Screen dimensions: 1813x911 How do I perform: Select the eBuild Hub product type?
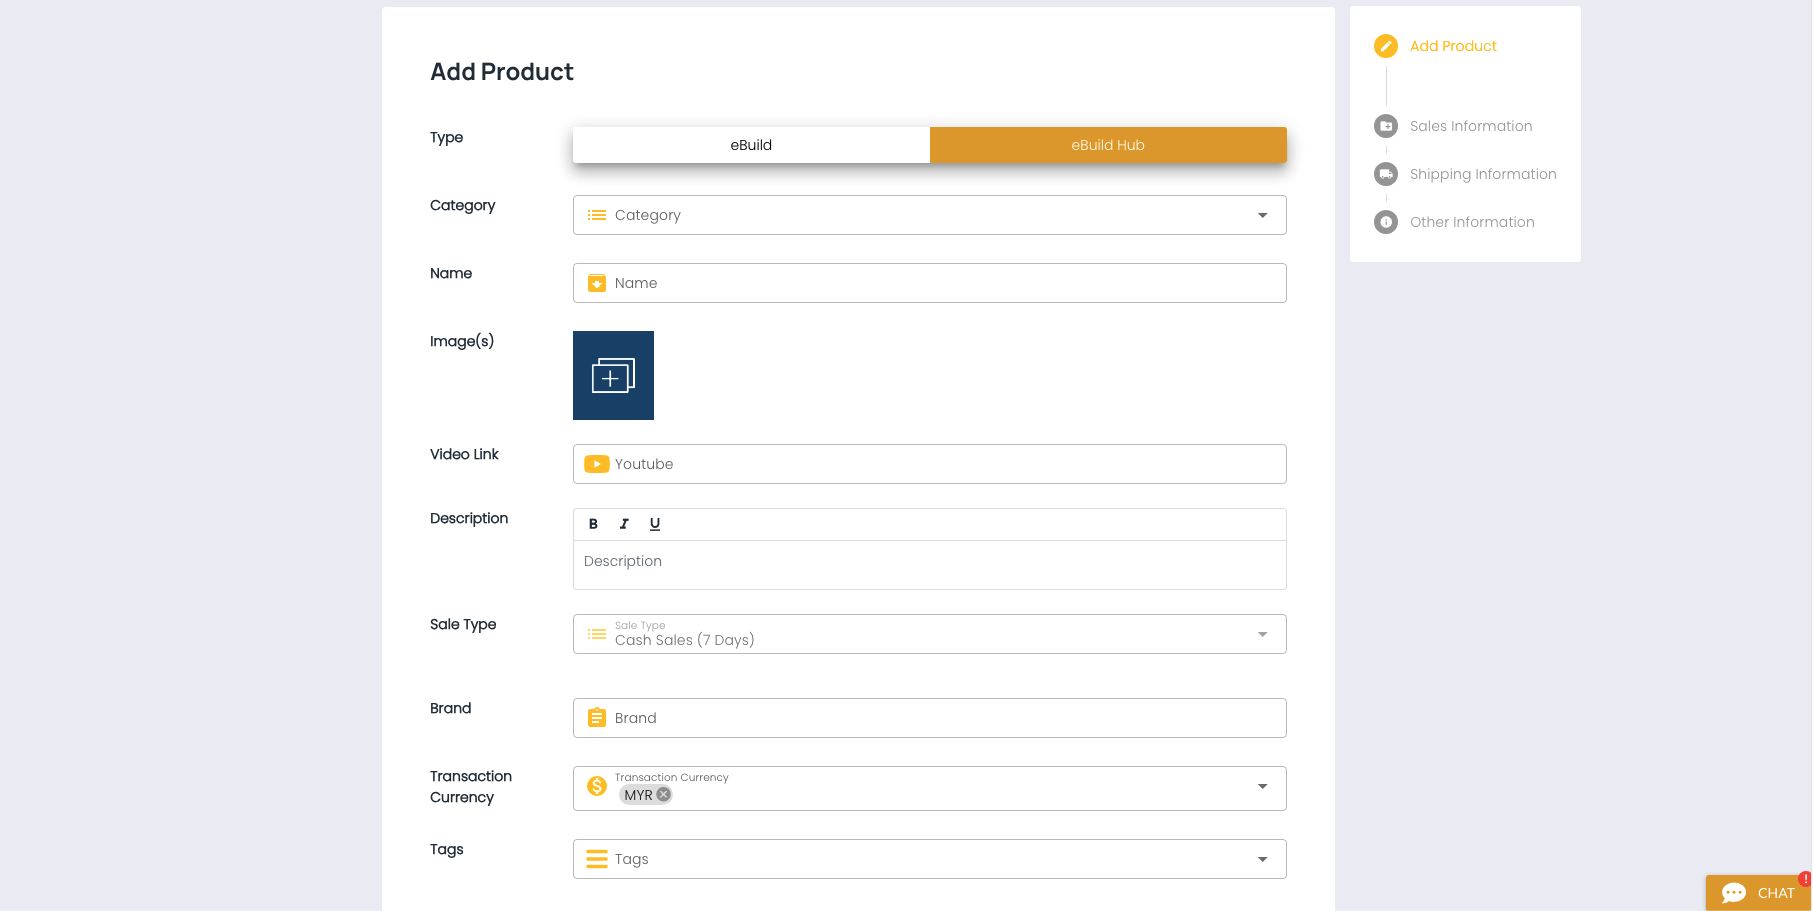(1108, 145)
